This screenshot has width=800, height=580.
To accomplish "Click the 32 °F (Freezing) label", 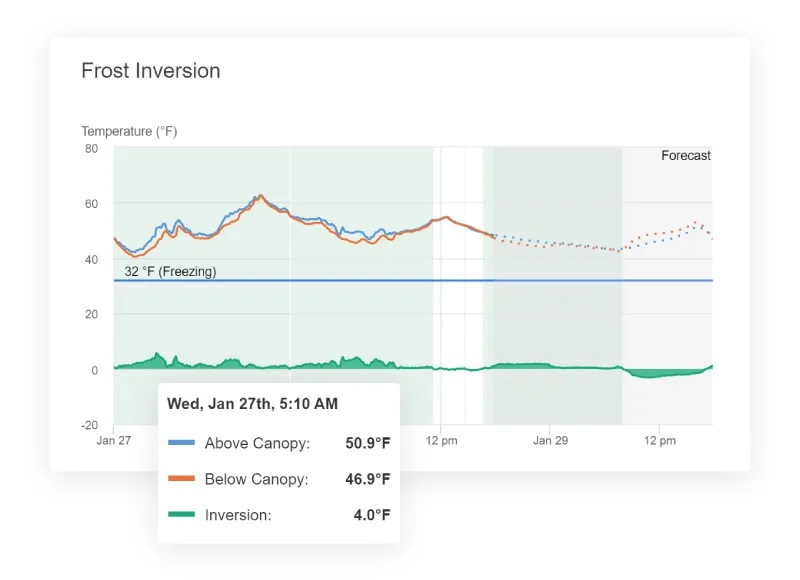I will [x=170, y=271].
